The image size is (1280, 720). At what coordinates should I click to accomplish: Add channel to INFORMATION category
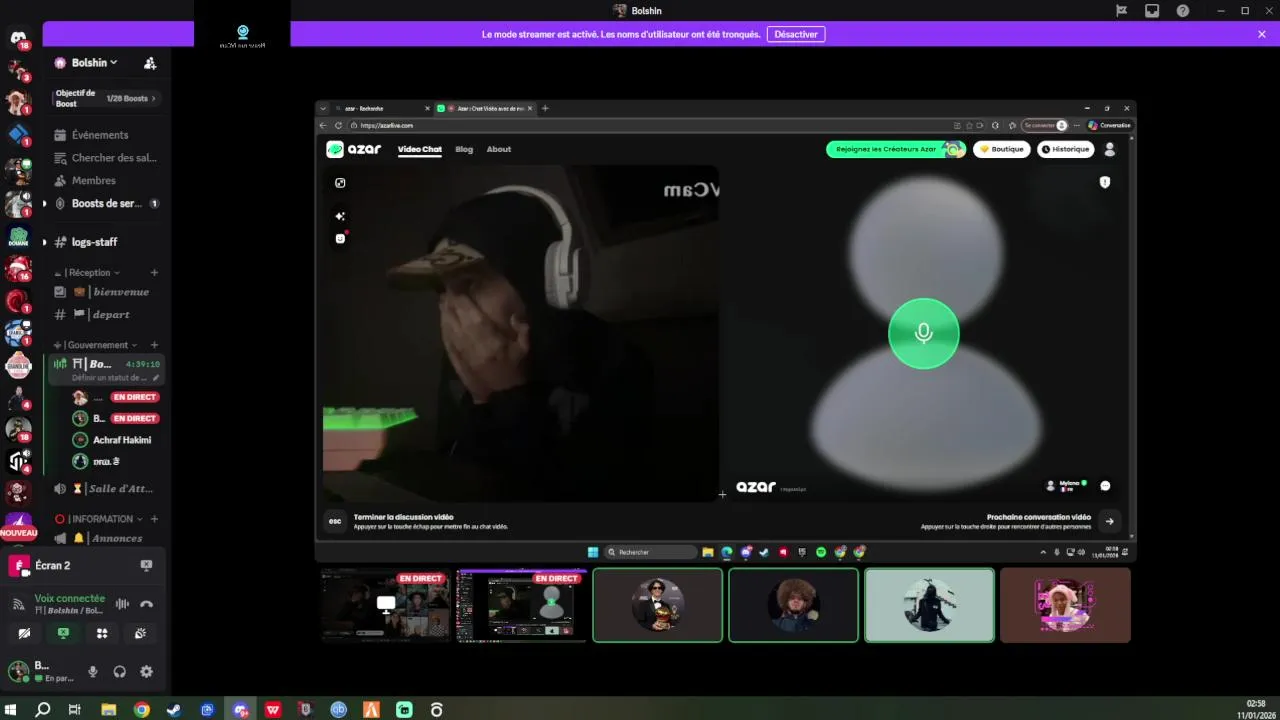tap(154, 519)
